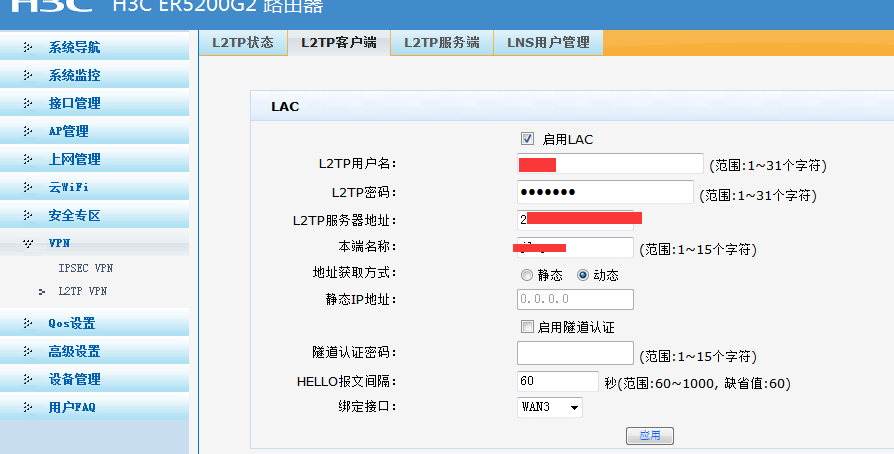Focus the 隧道认证密码 input field
Viewport: 894px width, 454px height.
click(575, 353)
